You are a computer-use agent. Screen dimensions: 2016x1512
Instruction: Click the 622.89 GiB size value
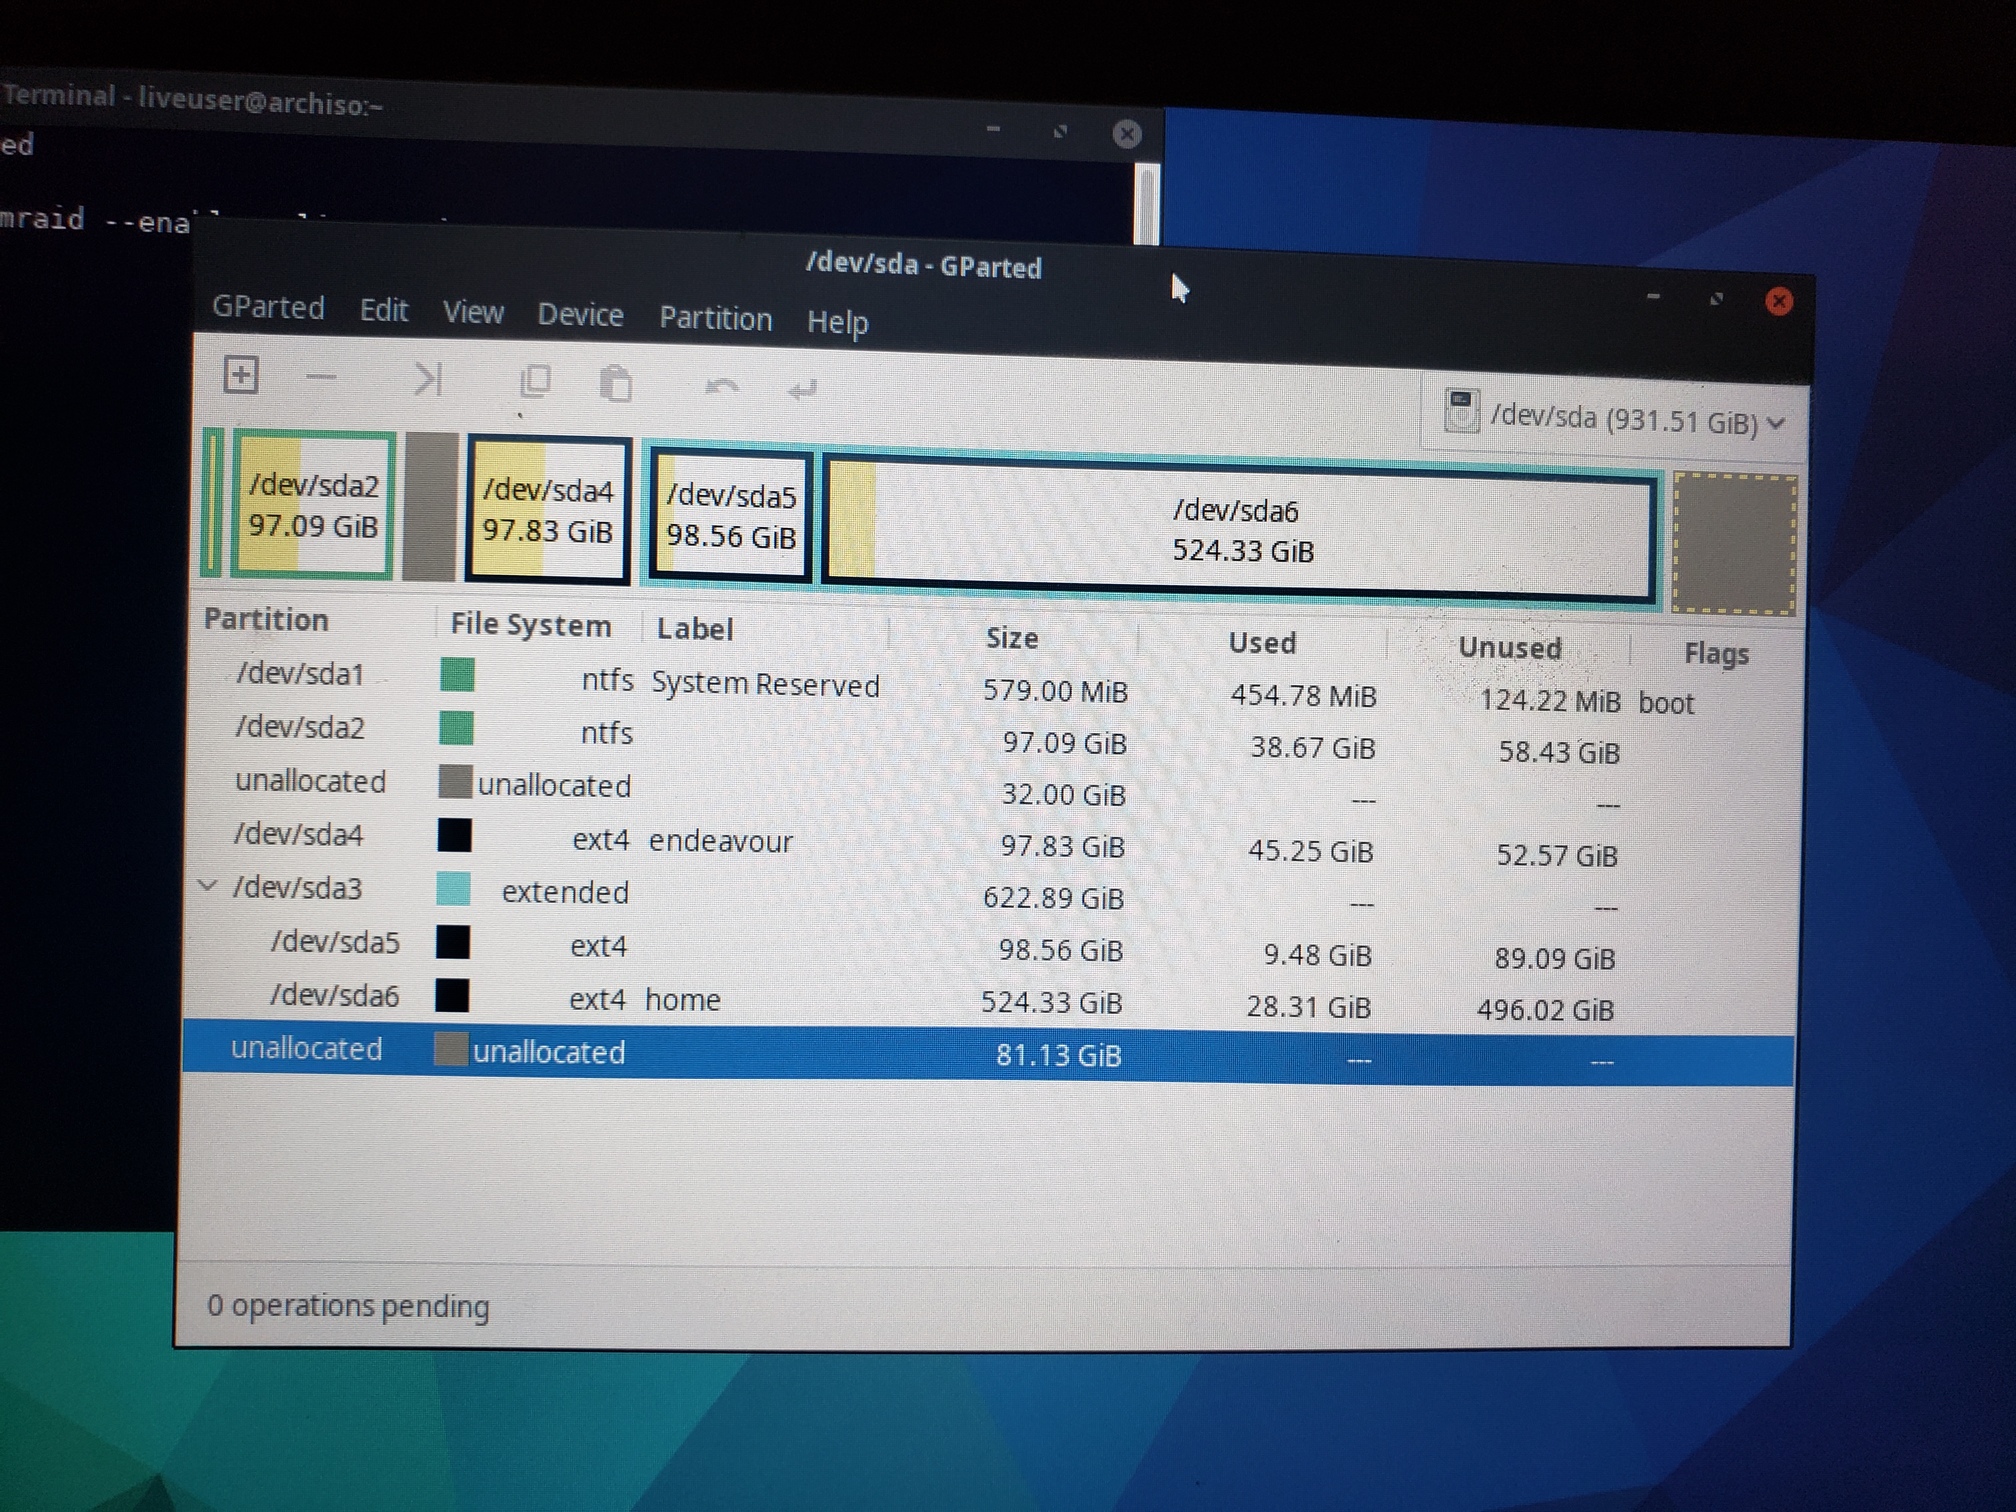coord(1053,898)
